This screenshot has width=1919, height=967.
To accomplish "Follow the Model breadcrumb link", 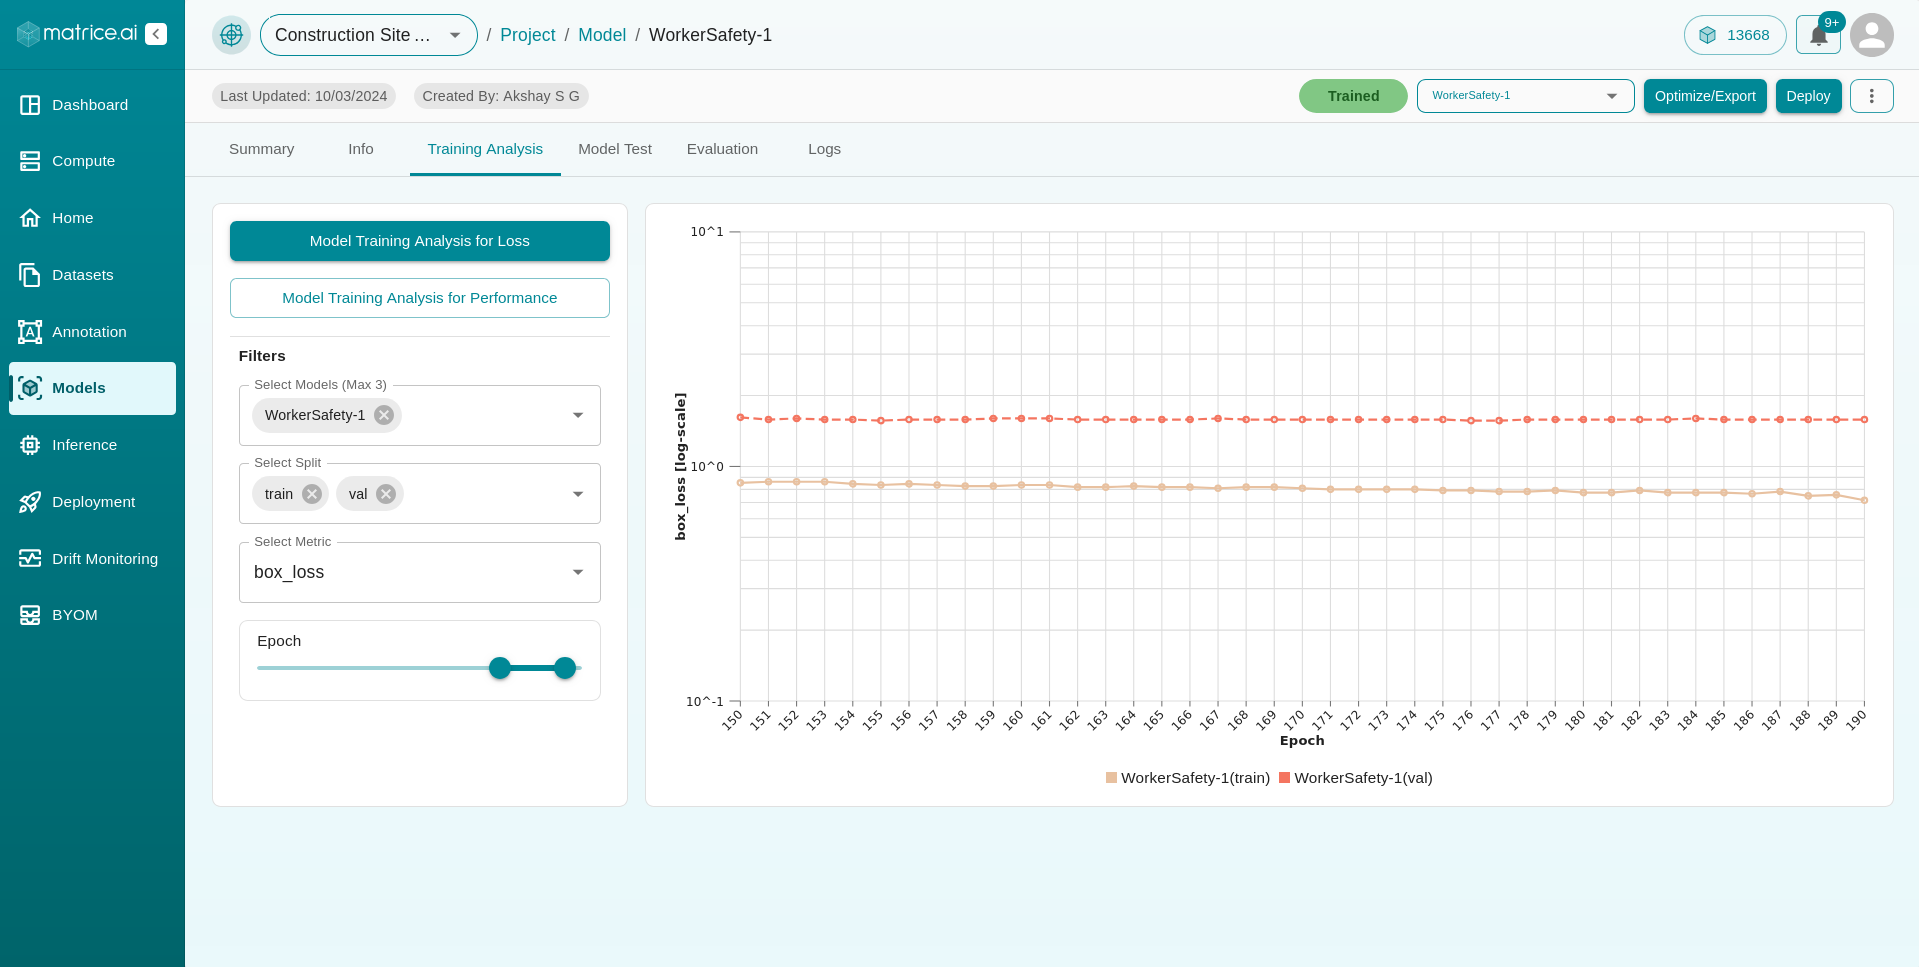I will (602, 35).
